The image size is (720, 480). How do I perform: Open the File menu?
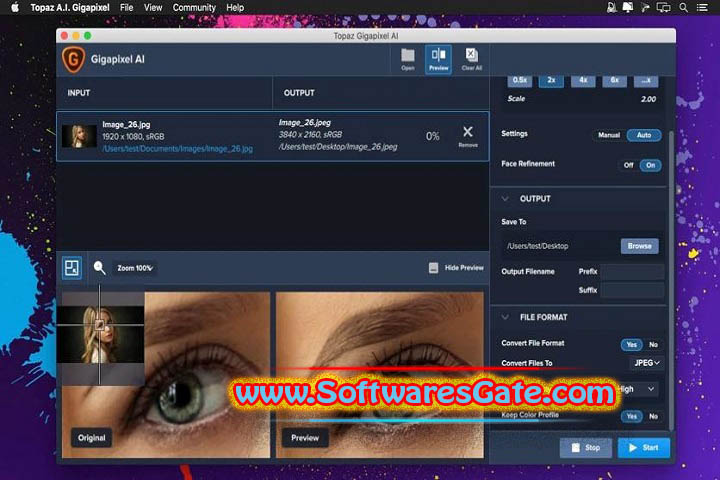[x=126, y=7]
